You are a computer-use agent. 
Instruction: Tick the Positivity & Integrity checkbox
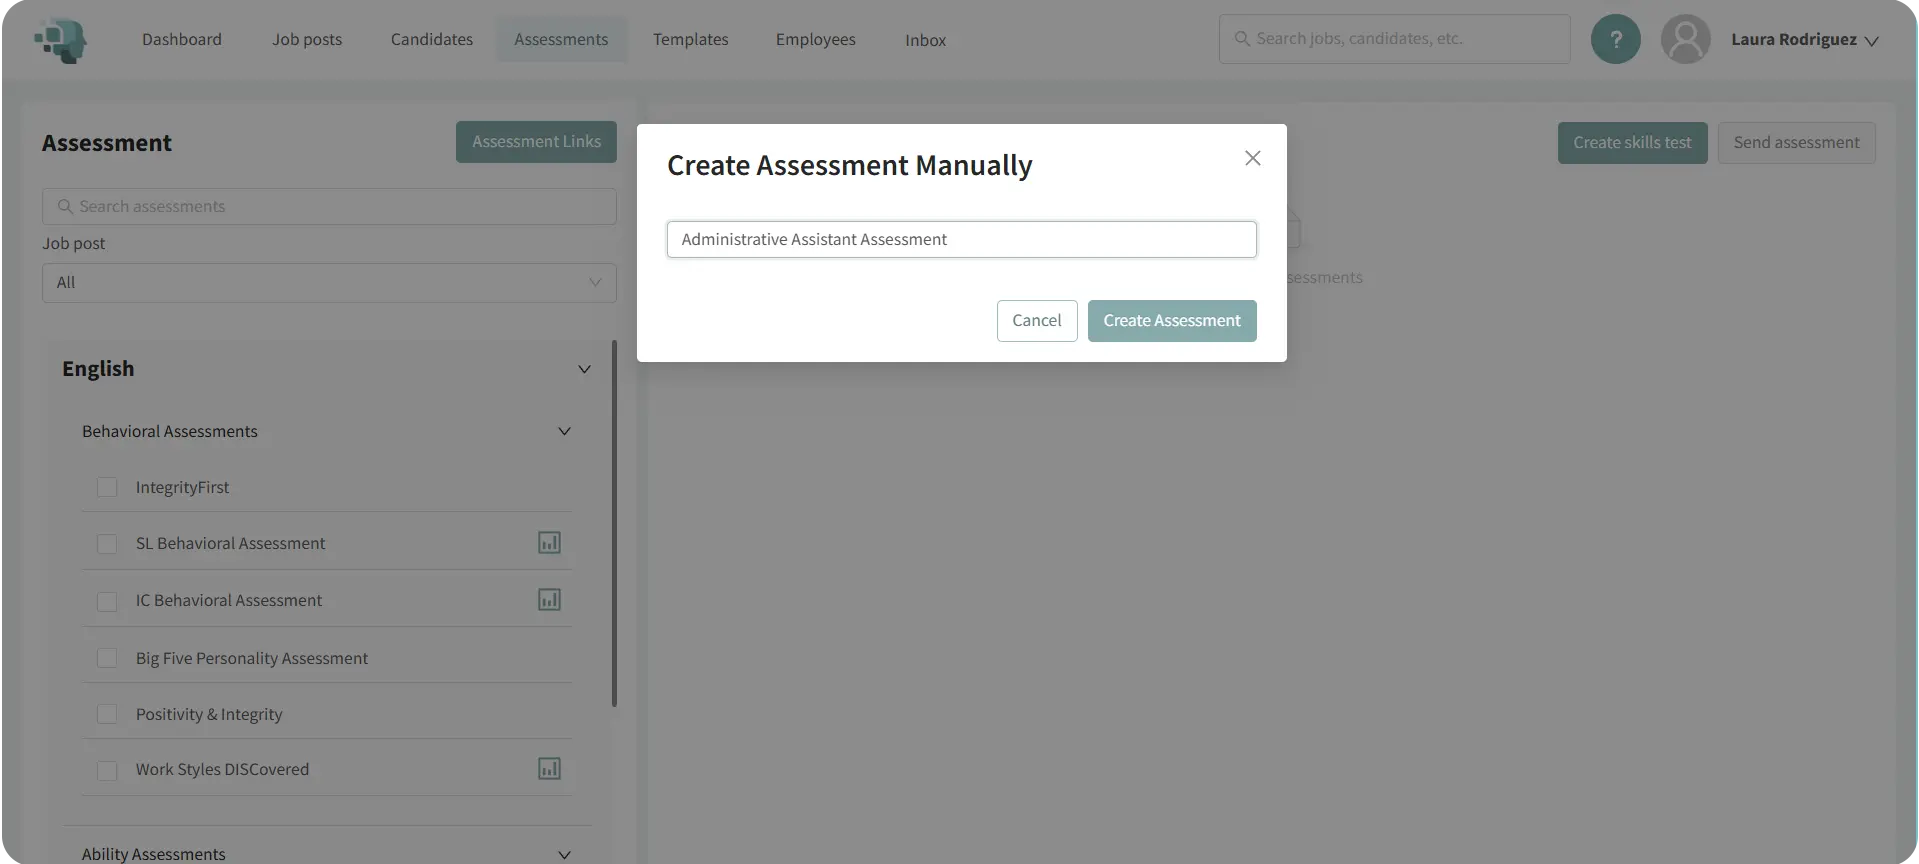click(107, 714)
